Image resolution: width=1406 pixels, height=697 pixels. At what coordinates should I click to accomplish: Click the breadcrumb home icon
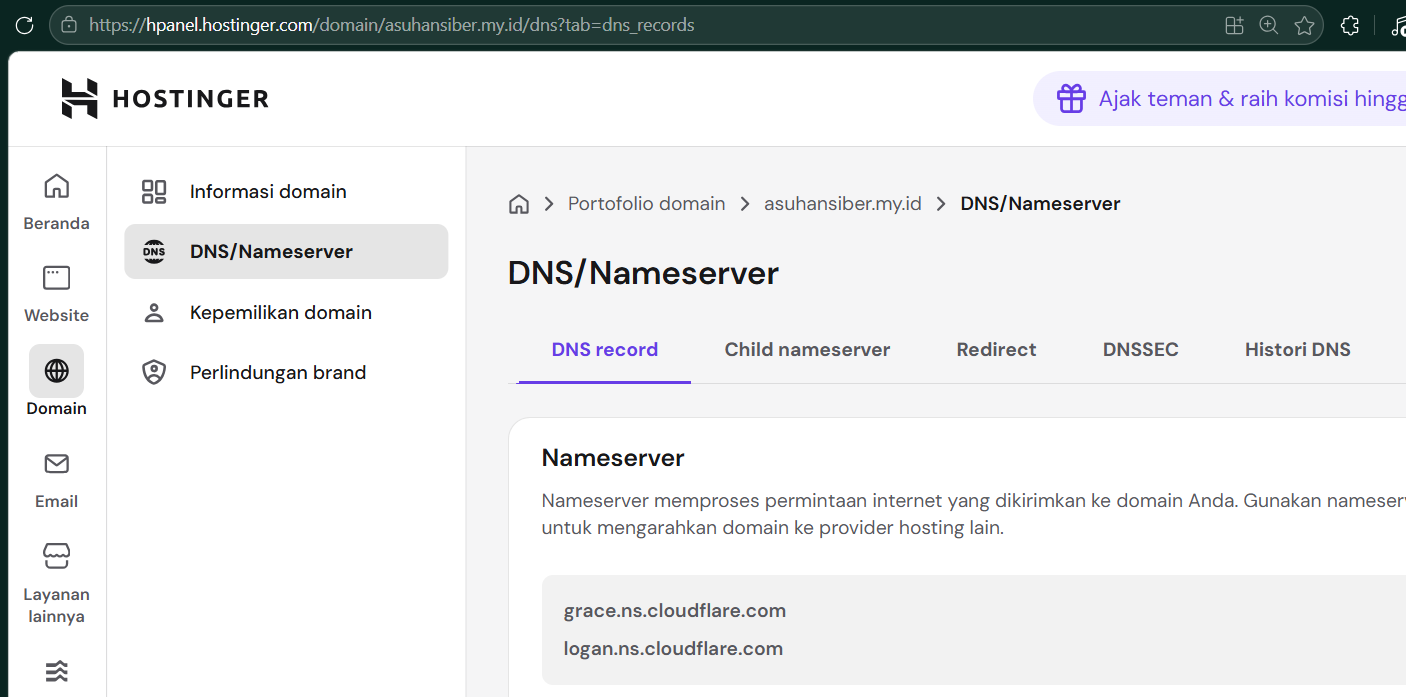[x=519, y=204]
